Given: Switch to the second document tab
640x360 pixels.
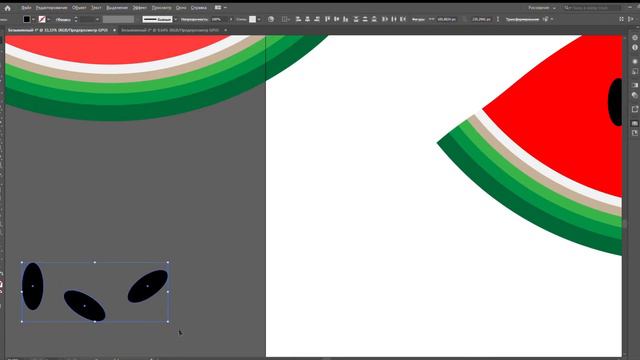Looking at the screenshot, I should pyautogui.click(x=169, y=30).
